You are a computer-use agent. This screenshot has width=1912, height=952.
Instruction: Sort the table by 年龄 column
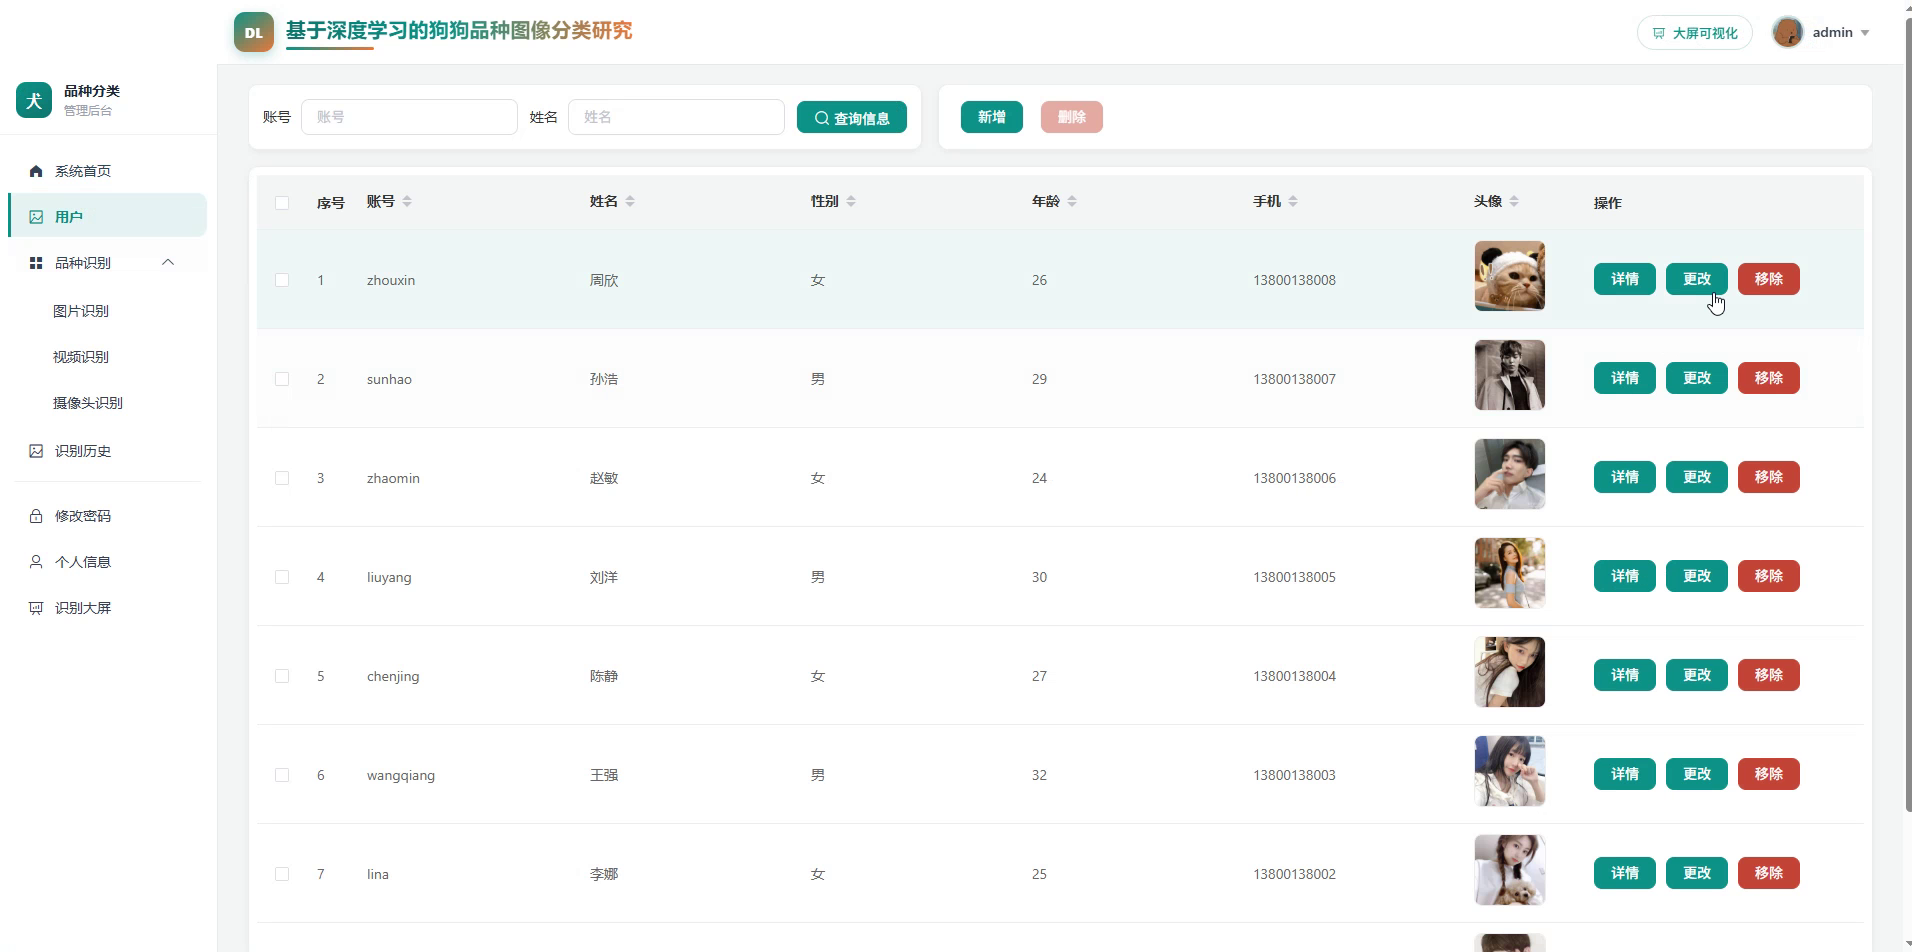click(1072, 201)
